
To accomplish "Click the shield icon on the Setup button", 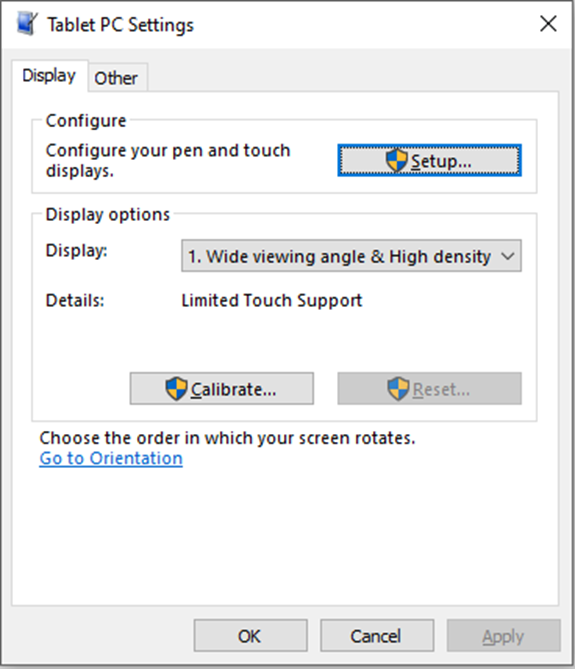I will (396, 160).
